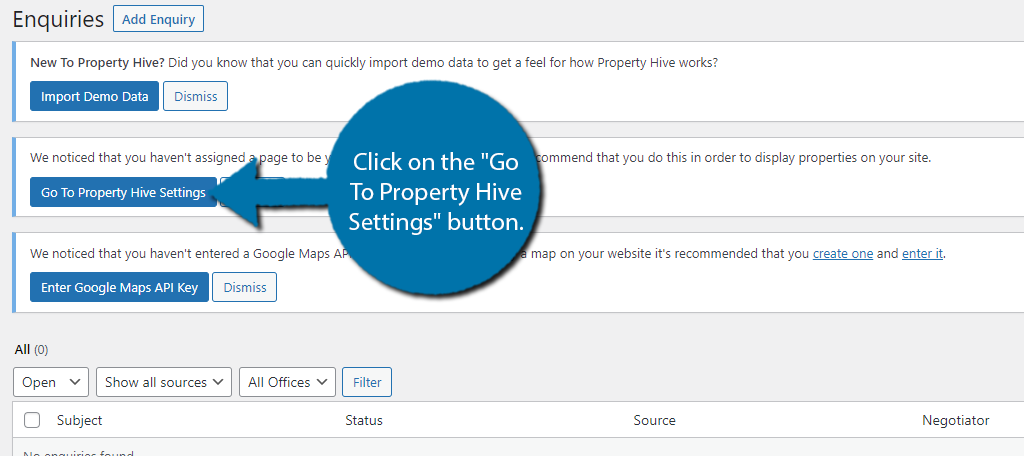The image size is (1024, 456).
Task: Click the Enquiries page heading
Action: (58, 20)
